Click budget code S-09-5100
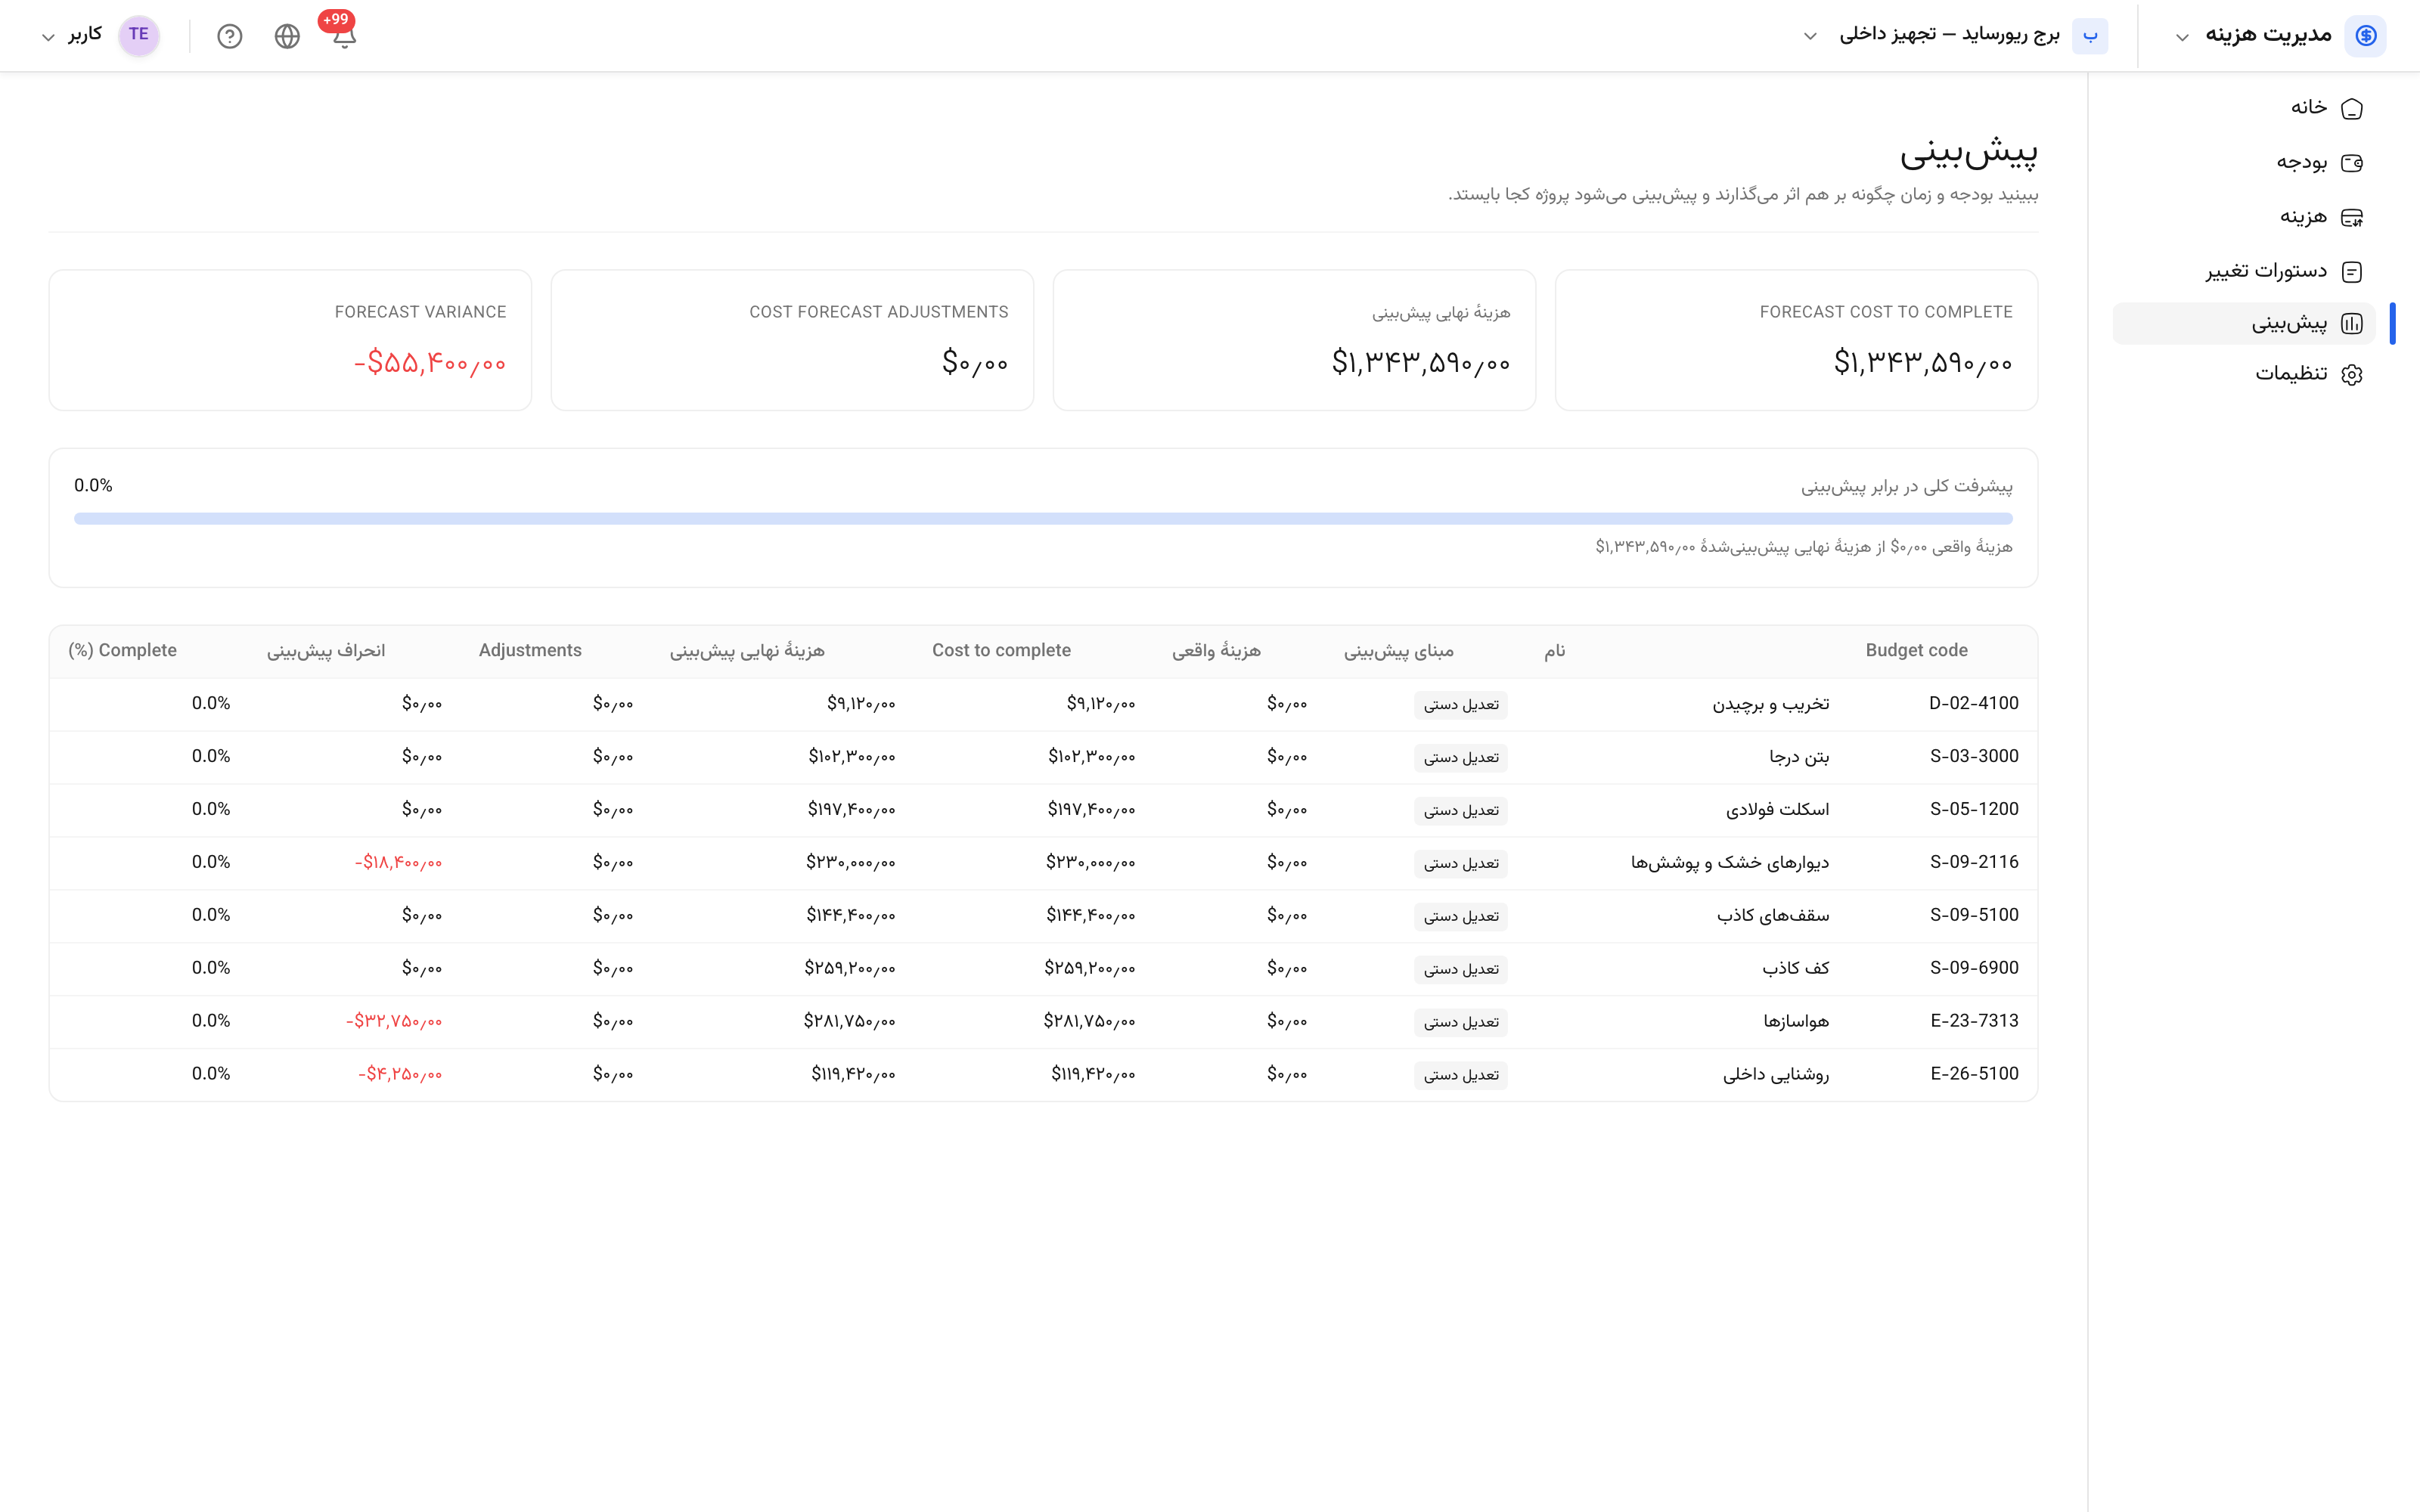This screenshot has height=1512, width=2420. point(1974,915)
